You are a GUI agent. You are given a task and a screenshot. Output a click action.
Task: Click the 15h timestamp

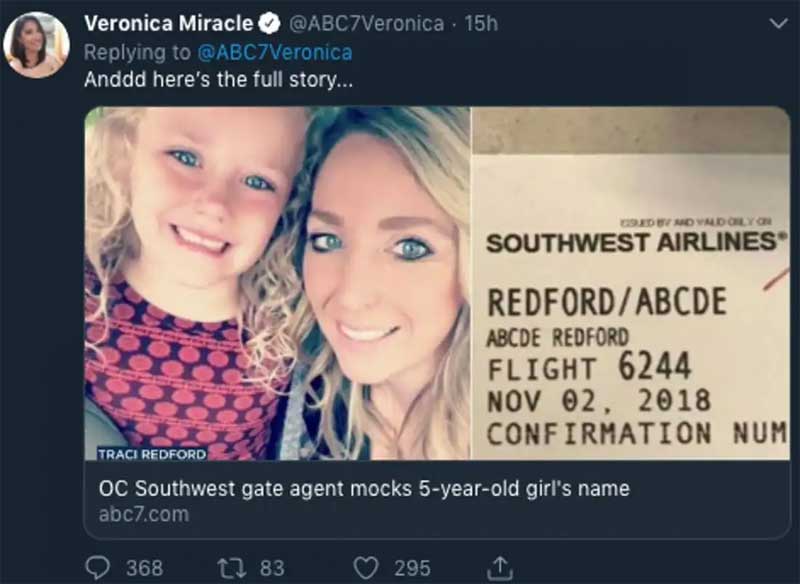pos(481,23)
